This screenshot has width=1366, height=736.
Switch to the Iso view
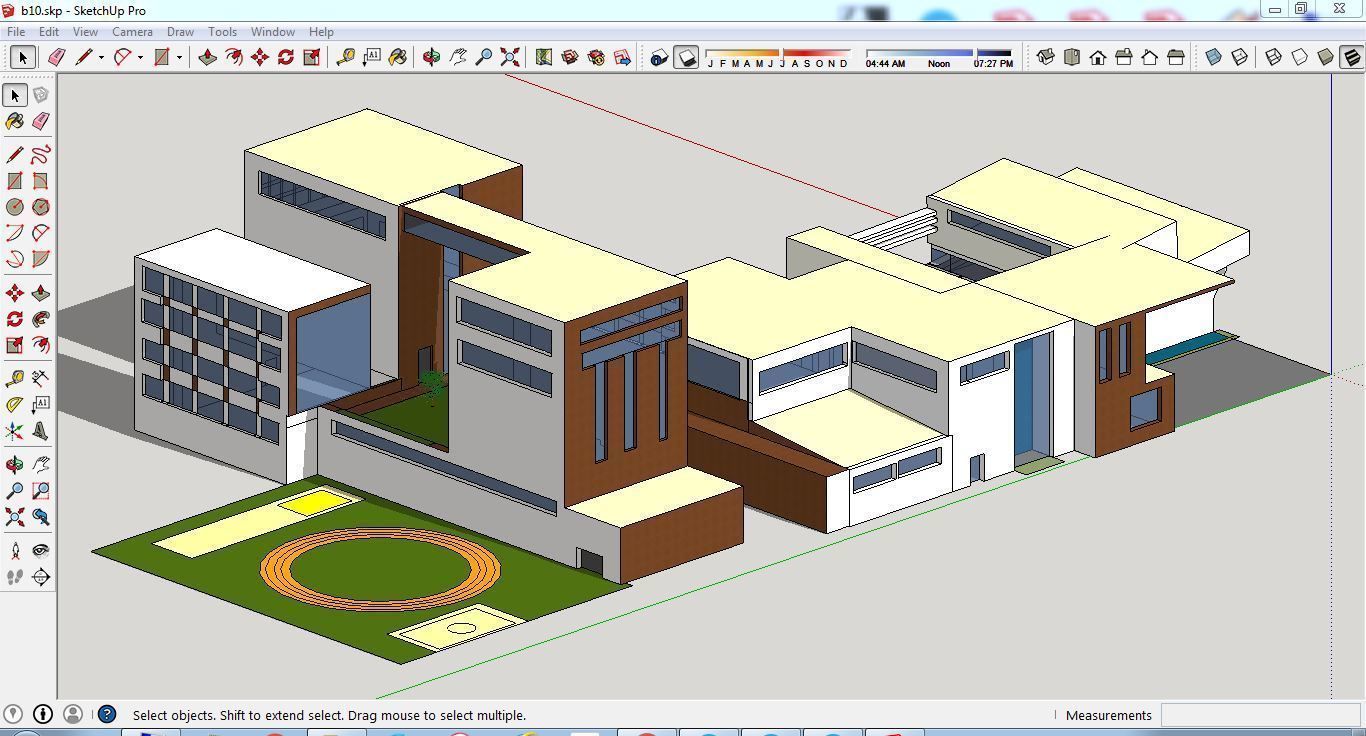click(x=1045, y=57)
